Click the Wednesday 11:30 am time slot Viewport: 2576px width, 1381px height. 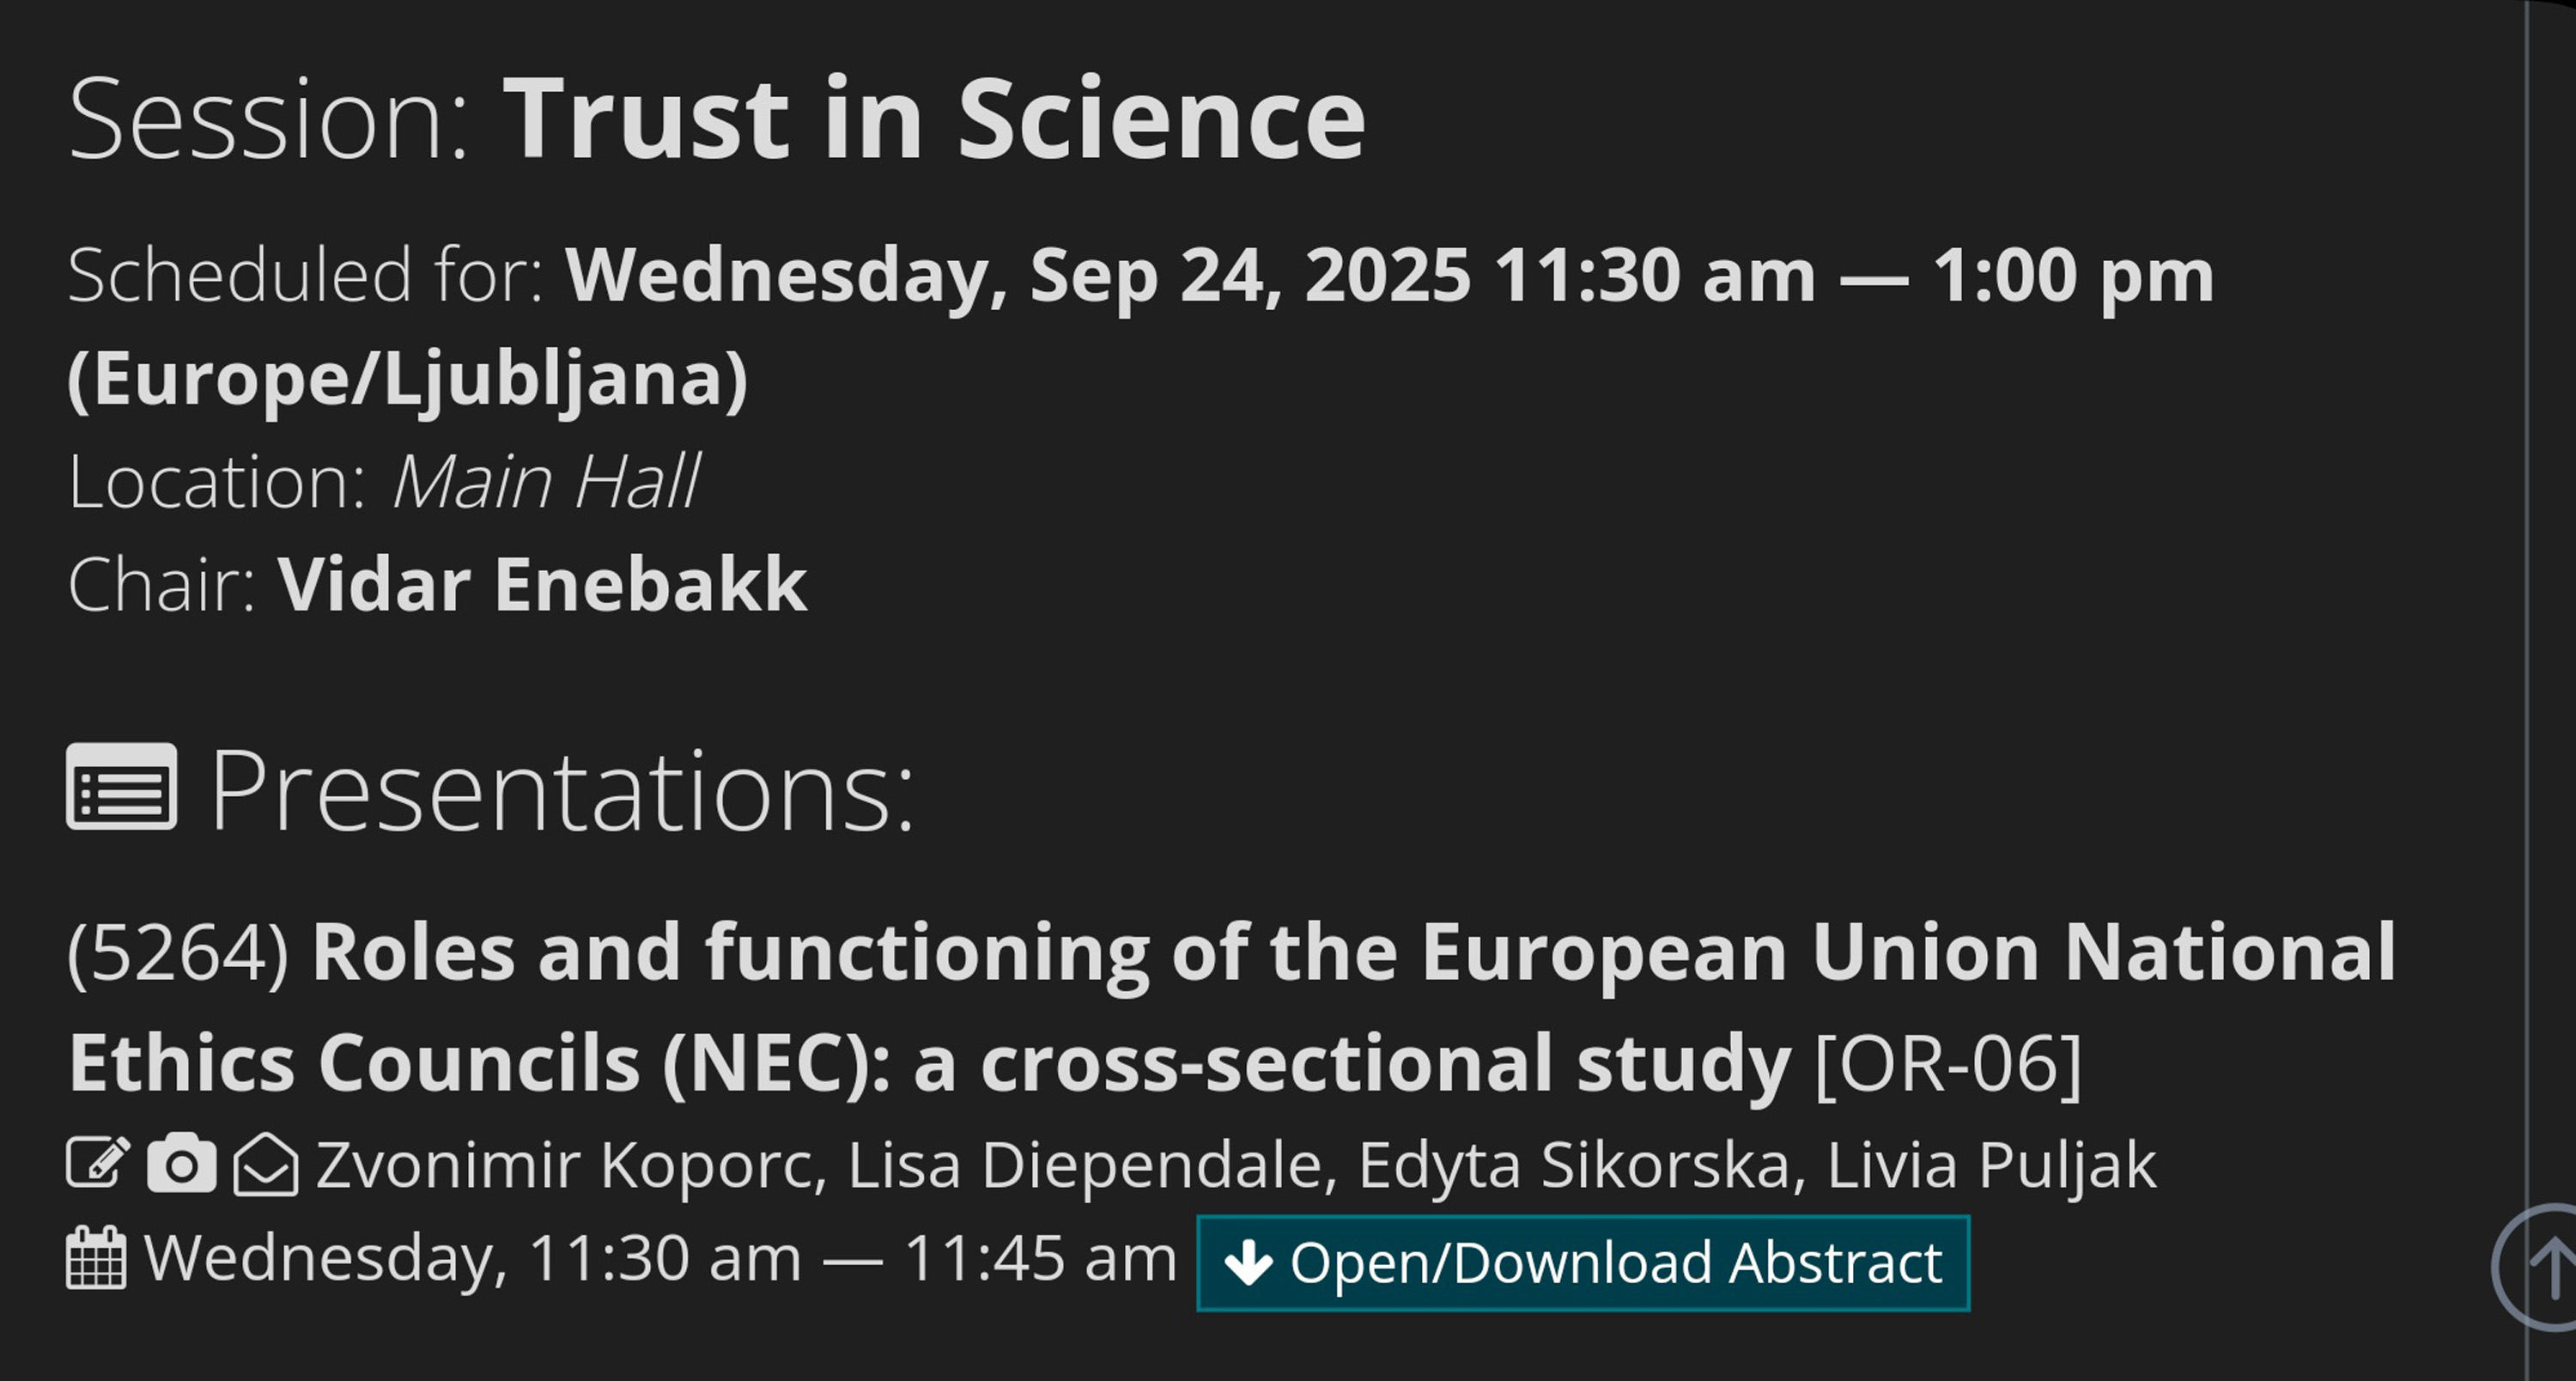click(660, 1259)
